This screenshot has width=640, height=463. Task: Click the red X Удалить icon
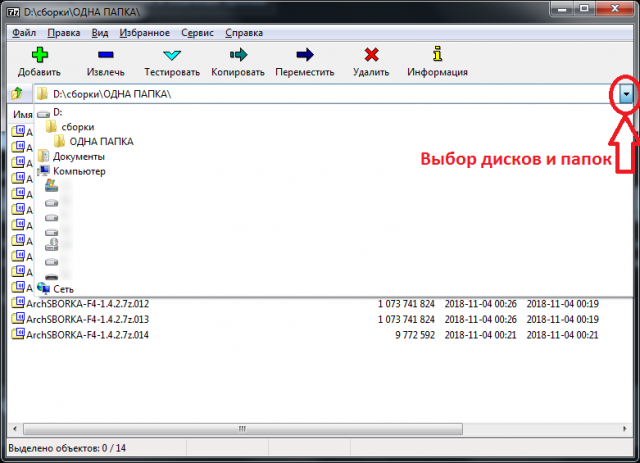tap(372, 55)
